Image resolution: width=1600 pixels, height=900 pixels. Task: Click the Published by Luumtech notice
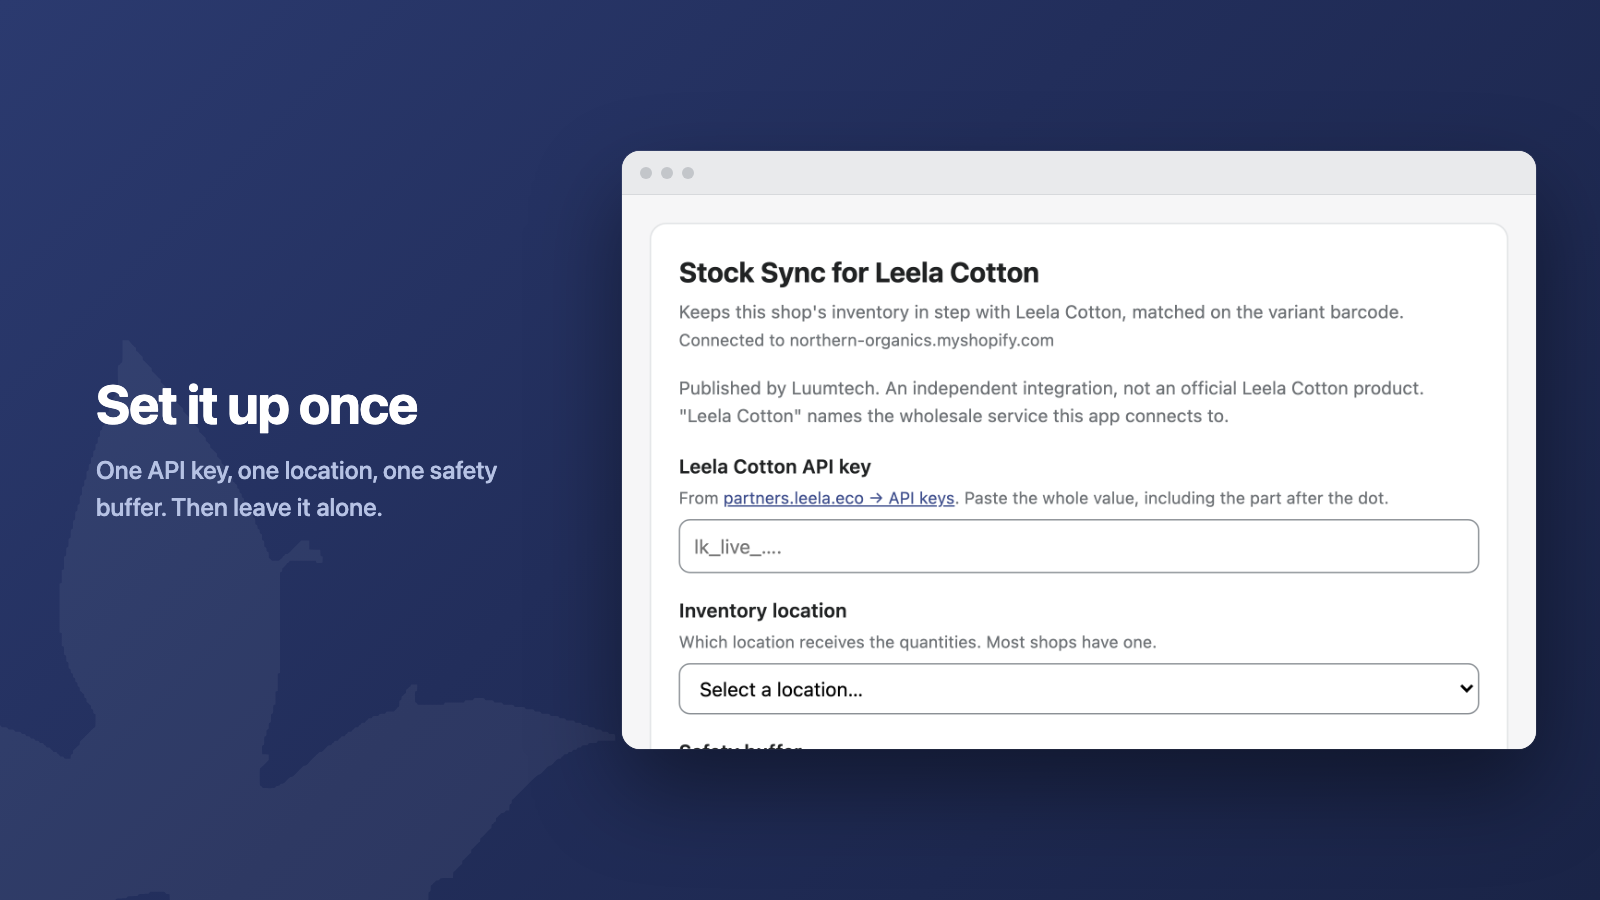pyautogui.click(x=1051, y=402)
